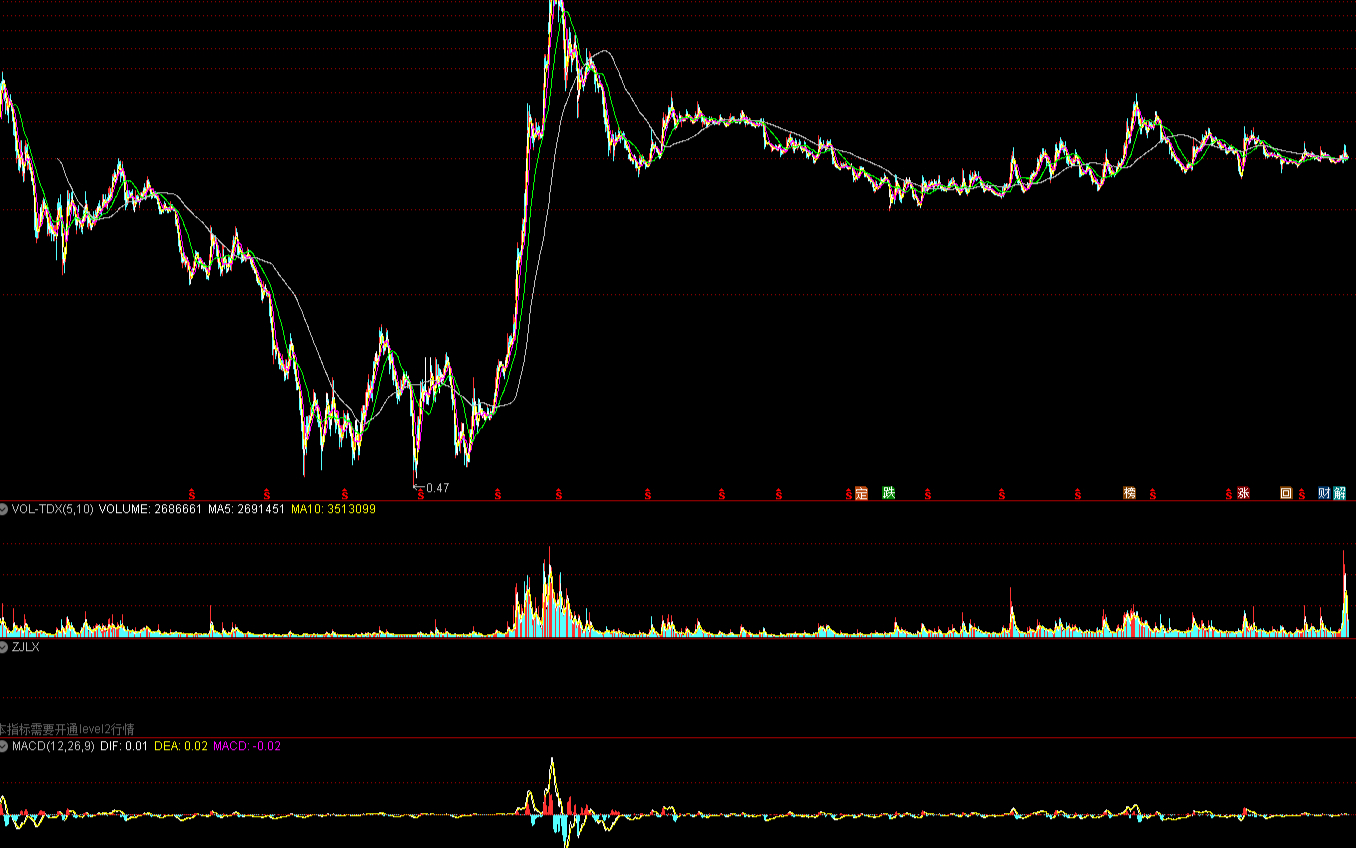Click the VOLUME: 2686661 readout
Screen dimensions: 1356x848
(150, 509)
